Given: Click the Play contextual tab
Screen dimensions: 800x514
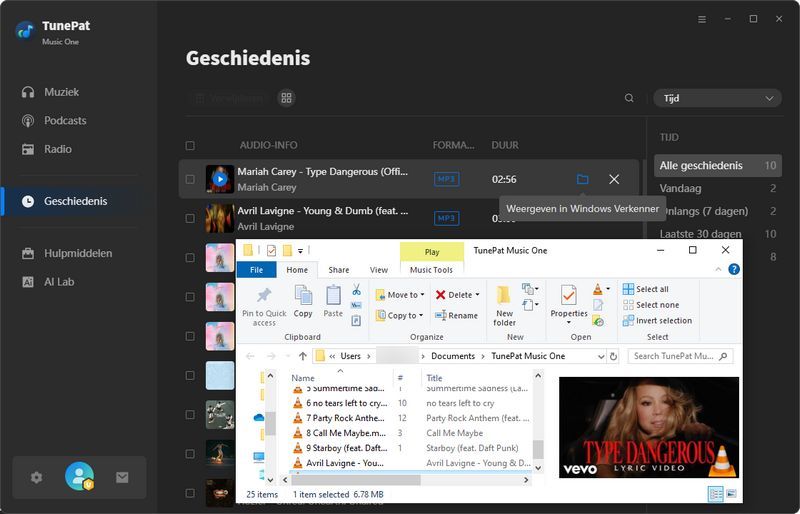Looking at the screenshot, I should click(432, 252).
